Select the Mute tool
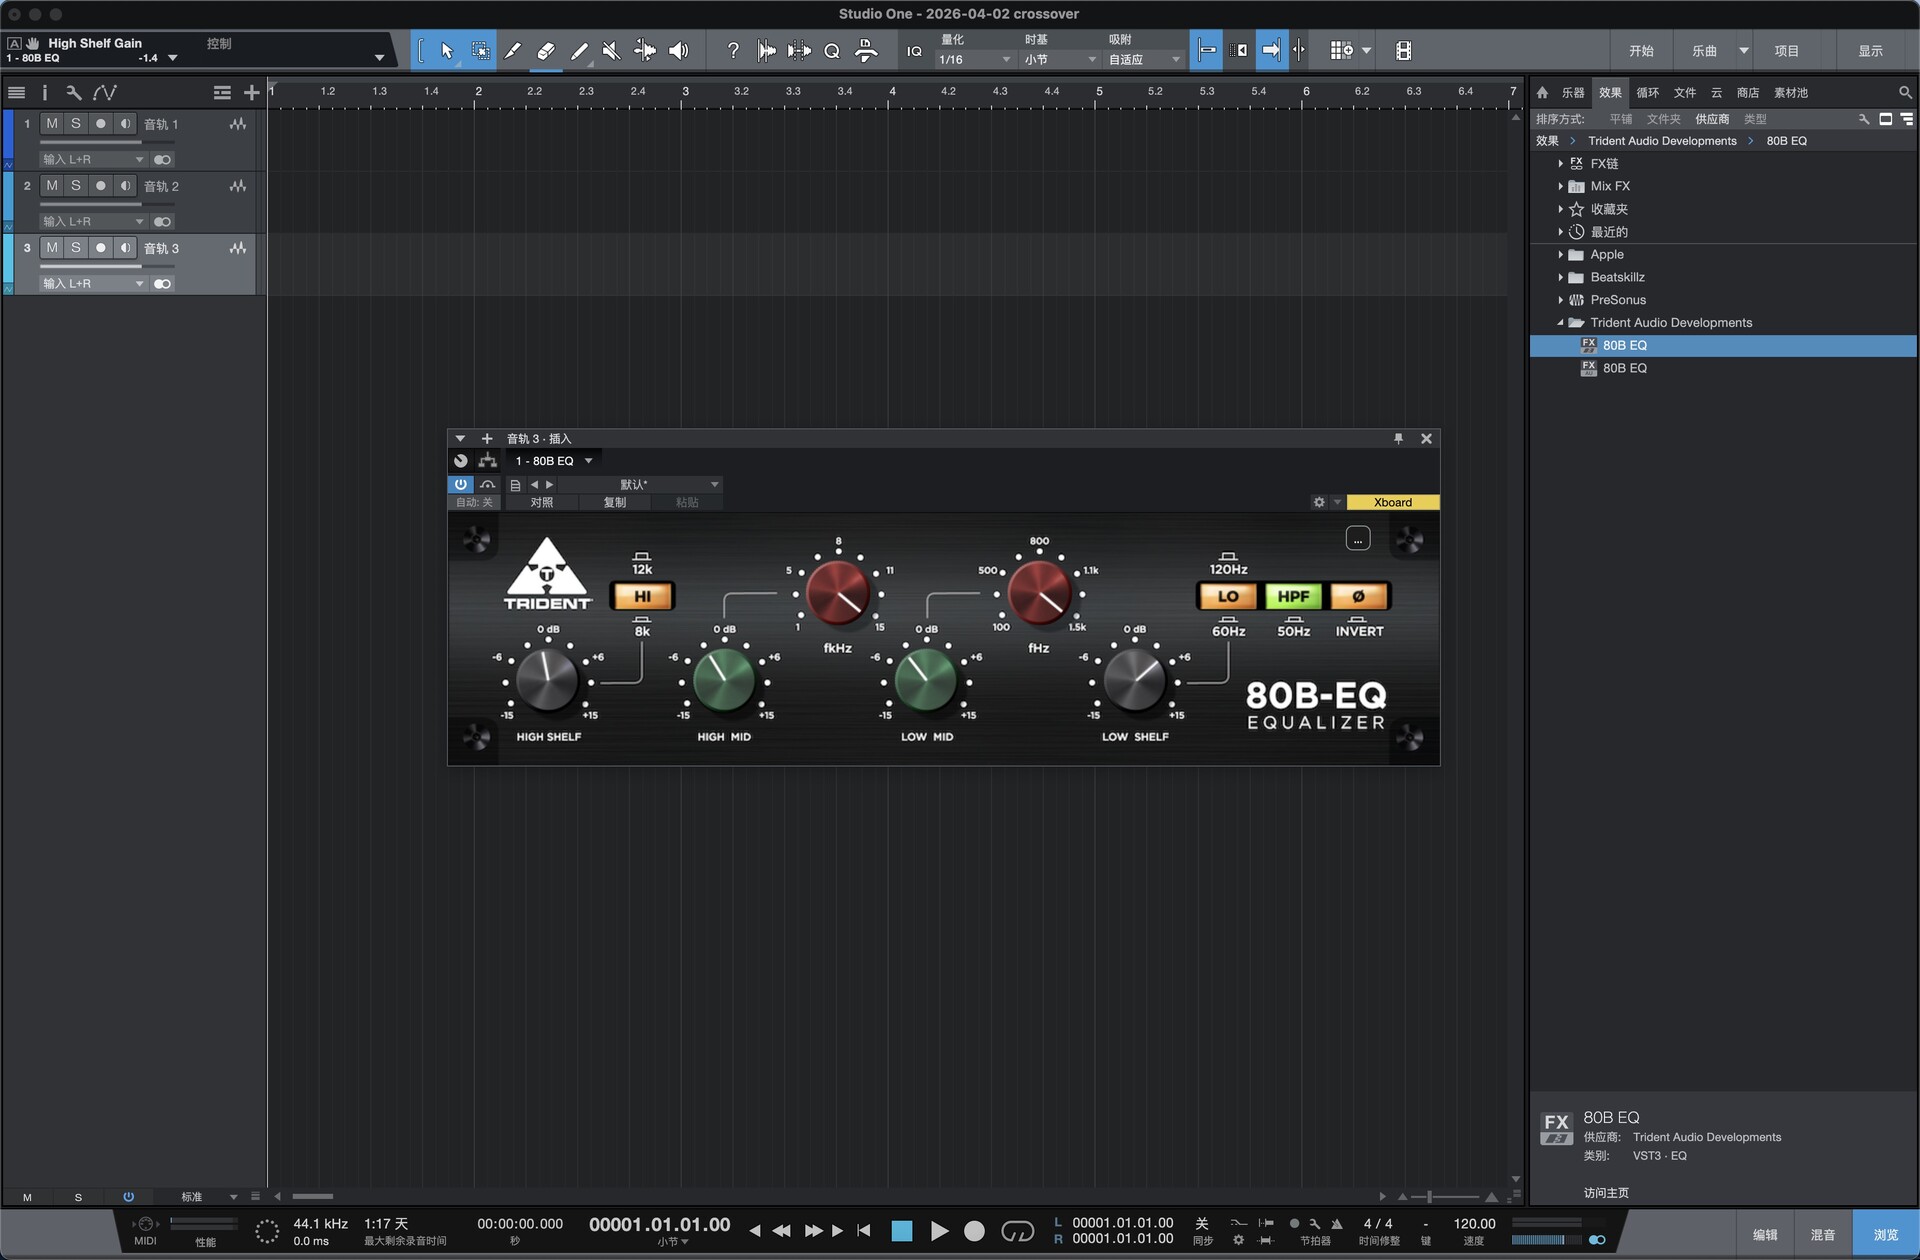1920x1260 pixels. pyautogui.click(x=612, y=51)
